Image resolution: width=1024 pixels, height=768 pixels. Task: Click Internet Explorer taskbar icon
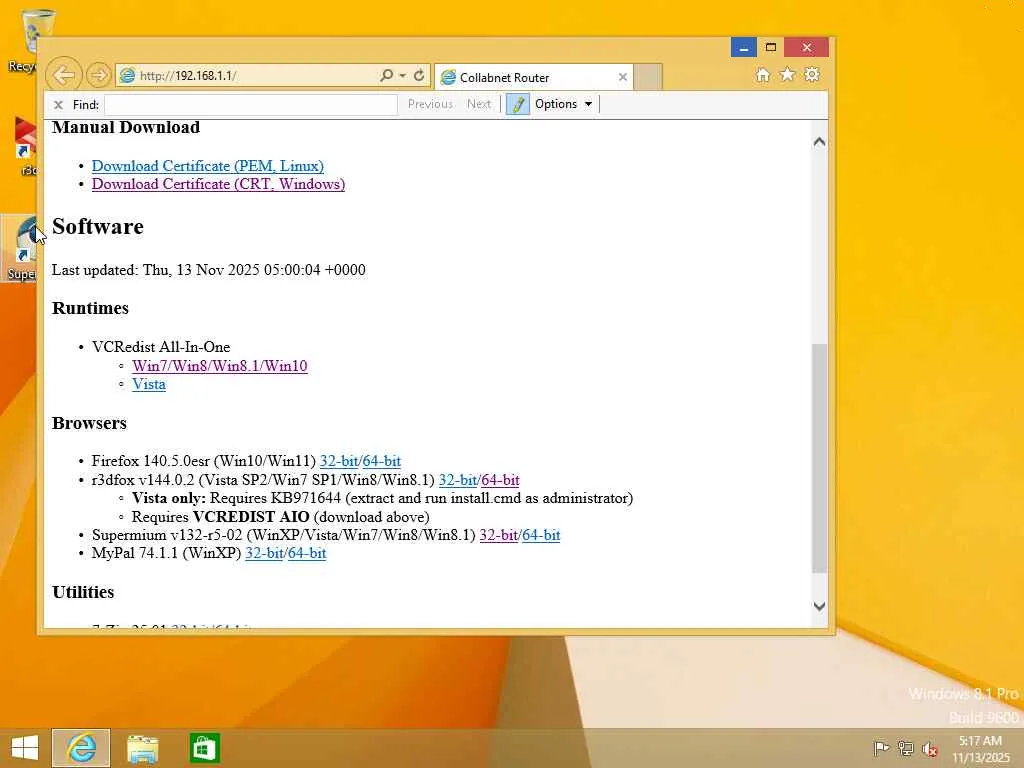82,748
